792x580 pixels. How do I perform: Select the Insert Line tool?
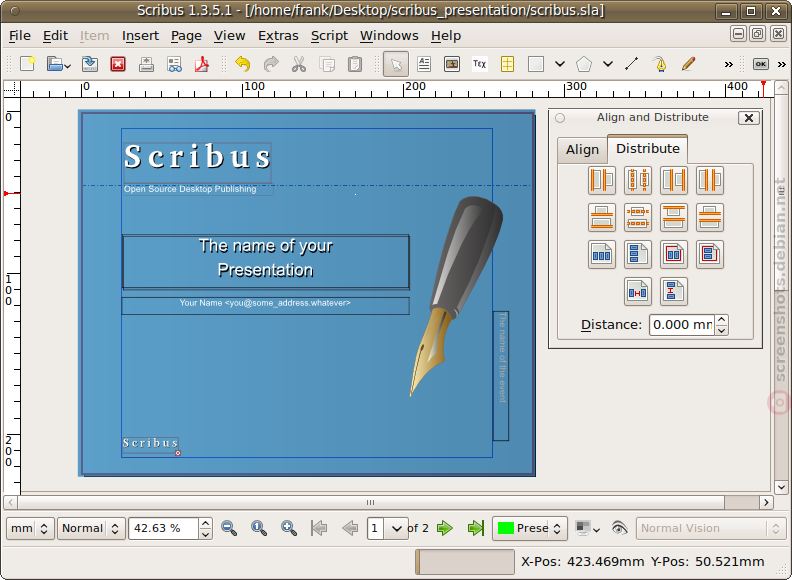[x=631, y=64]
